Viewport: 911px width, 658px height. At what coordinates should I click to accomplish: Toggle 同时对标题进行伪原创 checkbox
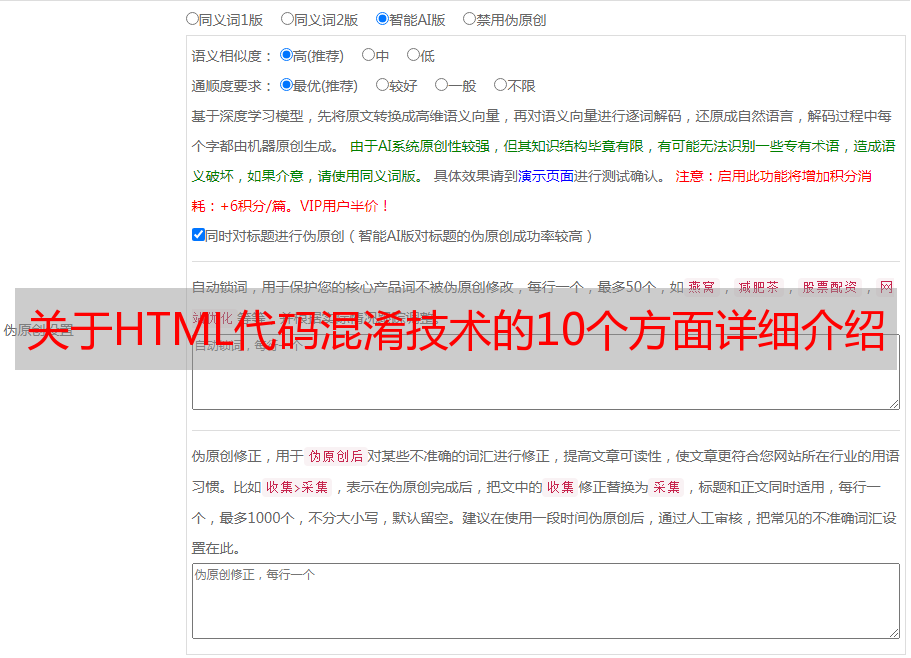[198, 235]
